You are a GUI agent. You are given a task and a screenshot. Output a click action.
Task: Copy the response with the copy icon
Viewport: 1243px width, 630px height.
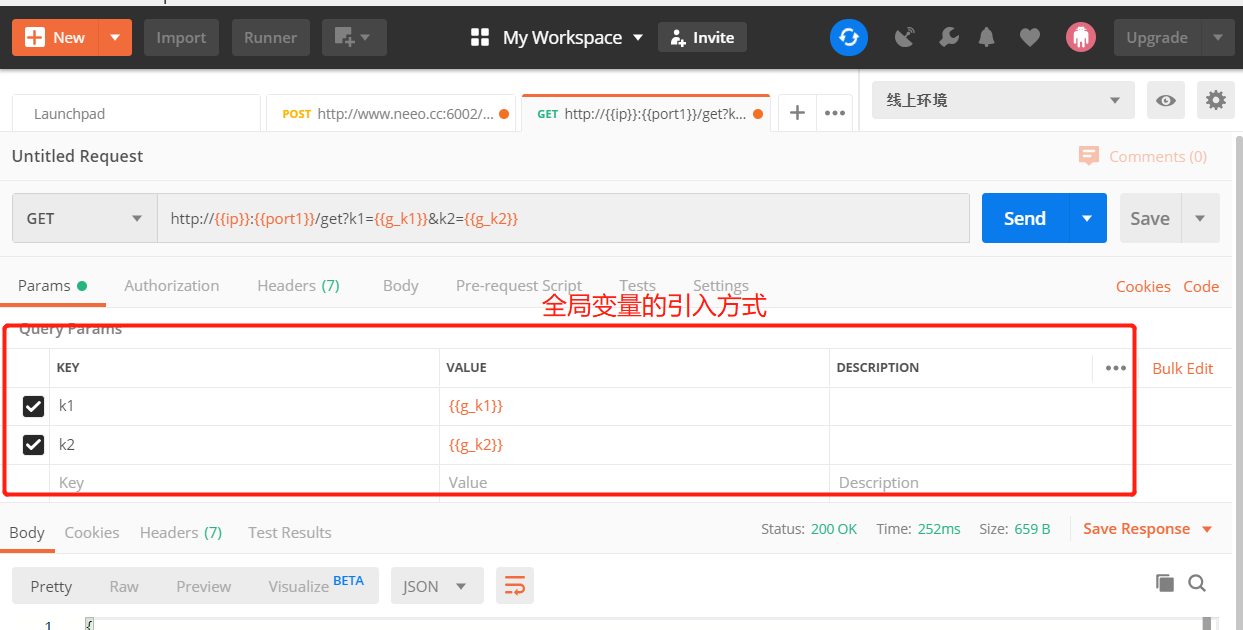click(1164, 583)
